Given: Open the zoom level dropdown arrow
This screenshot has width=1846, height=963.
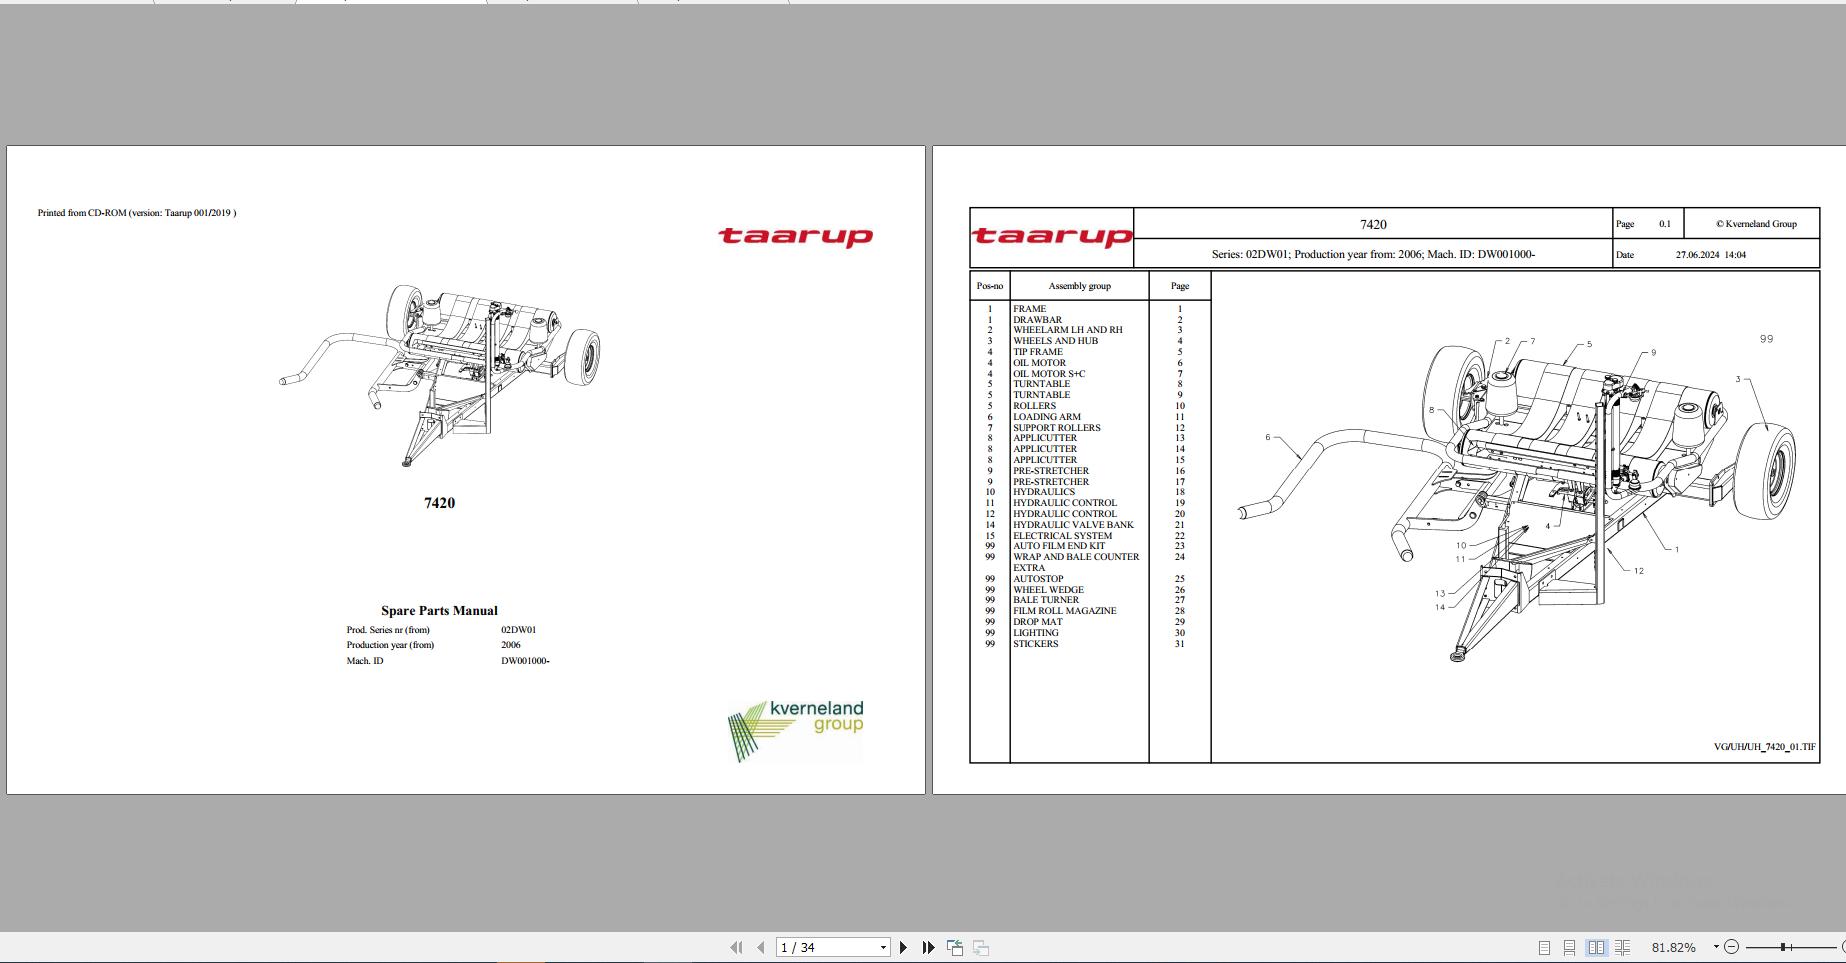Looking at the screenshot, I should 1716,946.
